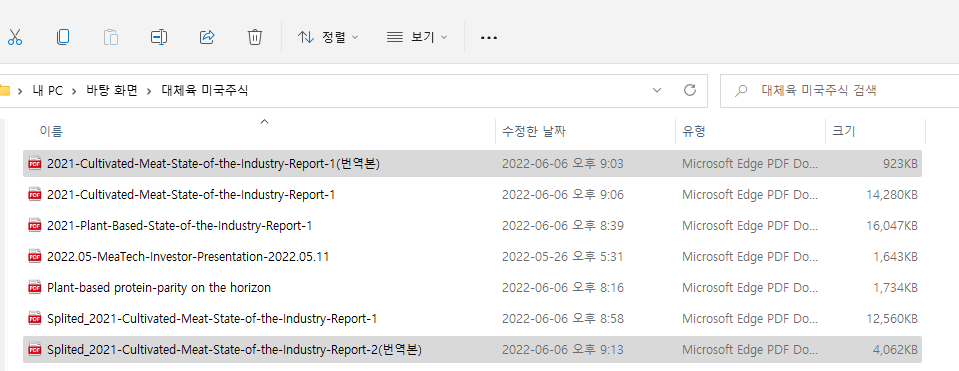Click the Delete trash can icon
The width and height of the screenshot is (959, 371).
click(x=255, y=37)
